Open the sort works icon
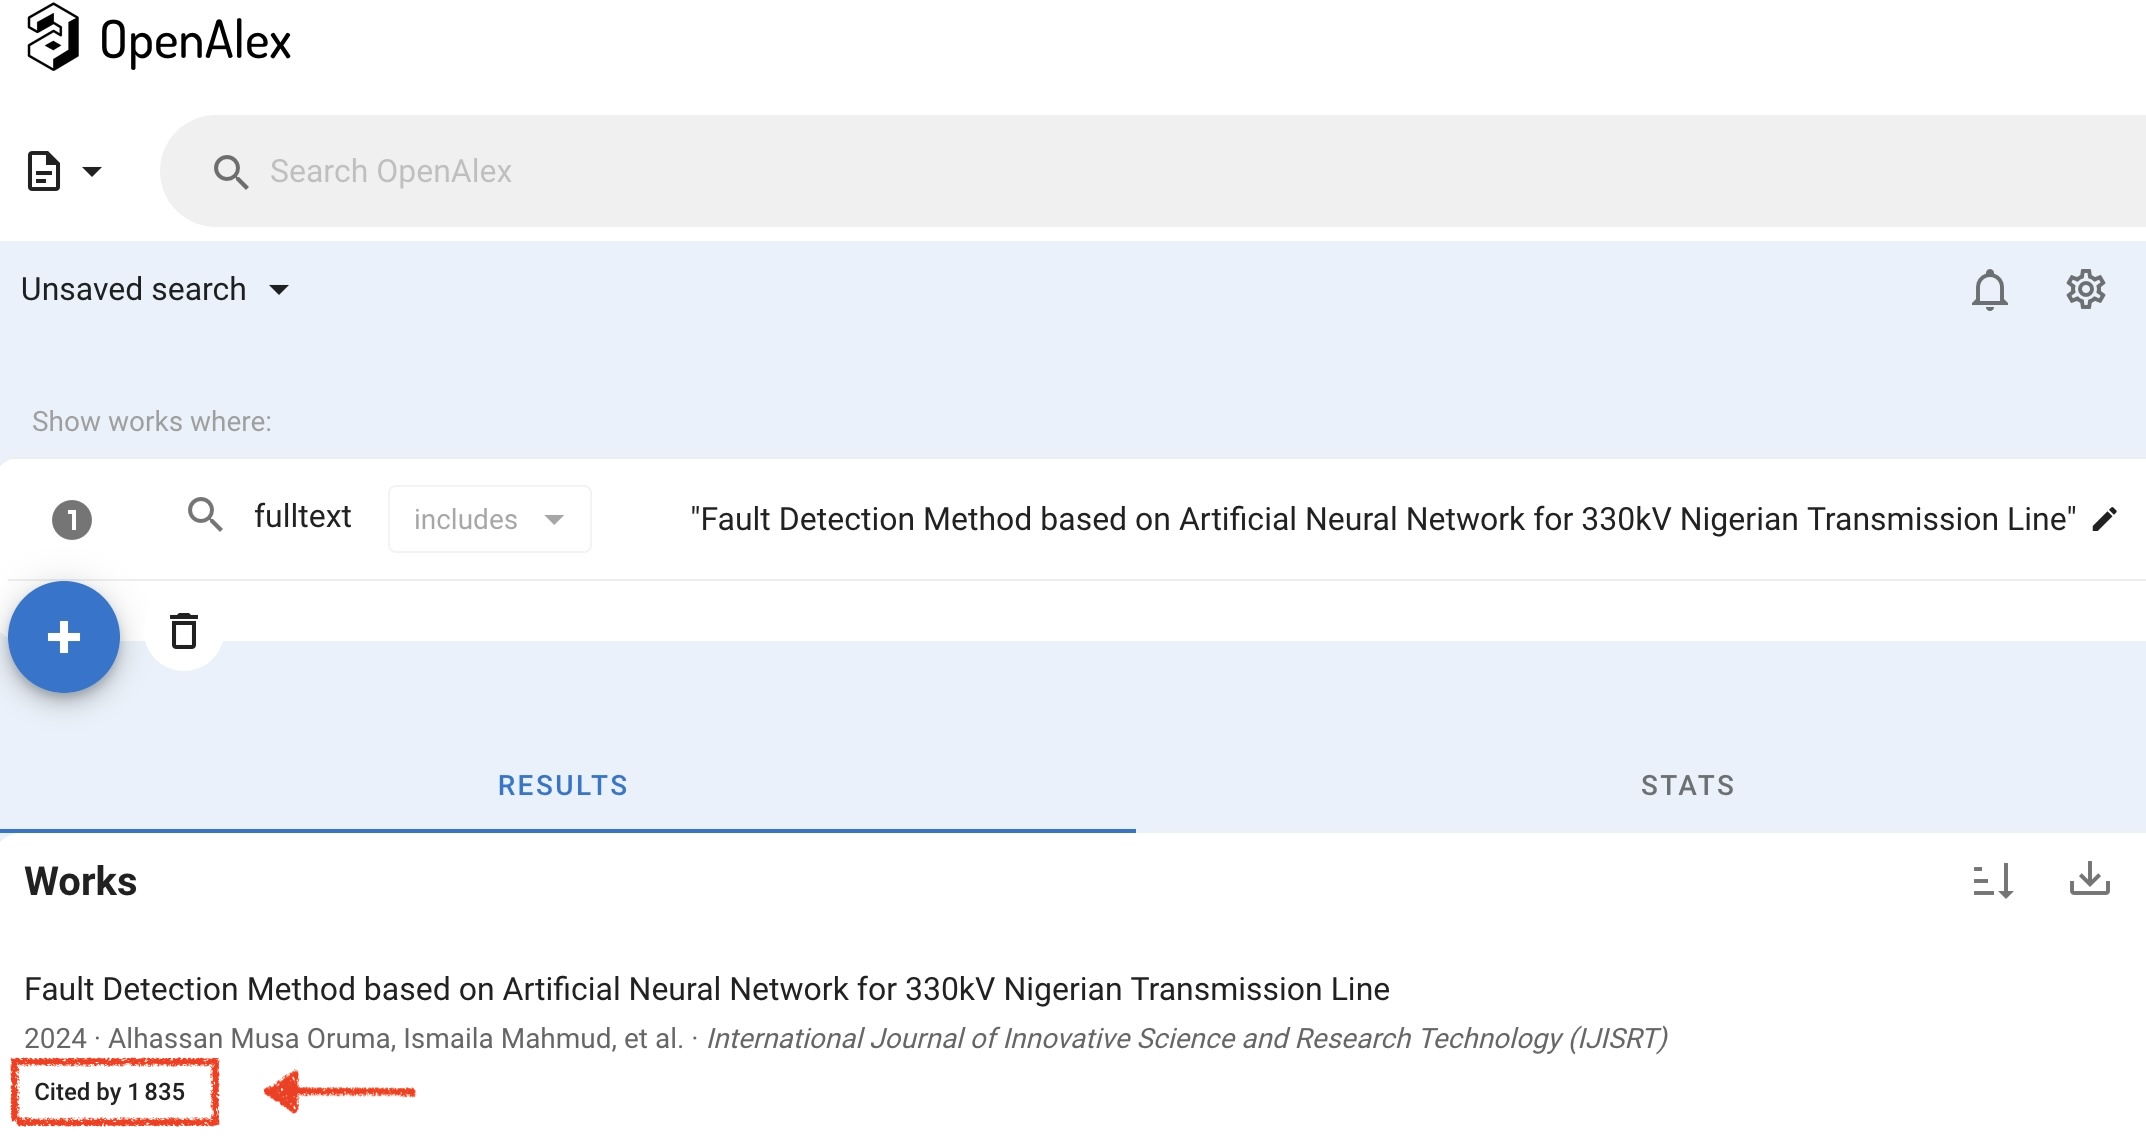This screenshot has width=2146, height=1148. point(1992,881)
